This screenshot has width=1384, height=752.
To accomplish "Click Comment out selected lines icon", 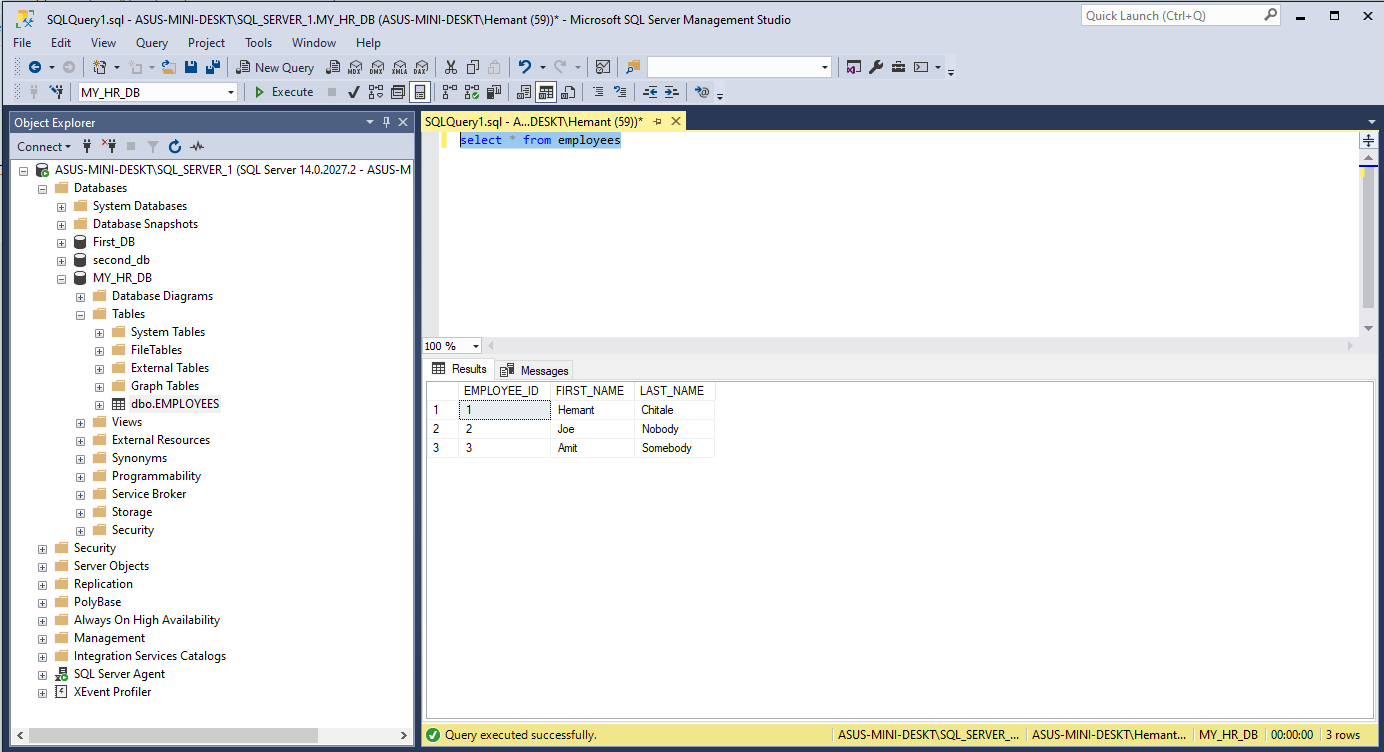I will pyautogui.click(x=598, y=92).
